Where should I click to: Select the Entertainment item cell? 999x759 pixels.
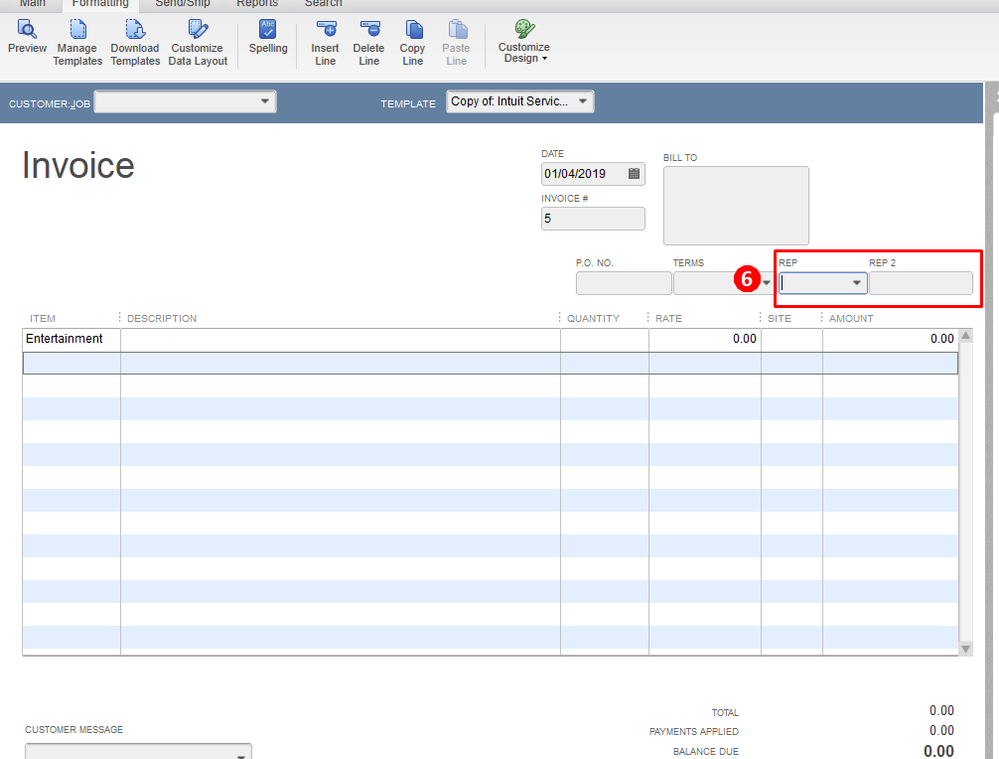click(x=71, y=340)
